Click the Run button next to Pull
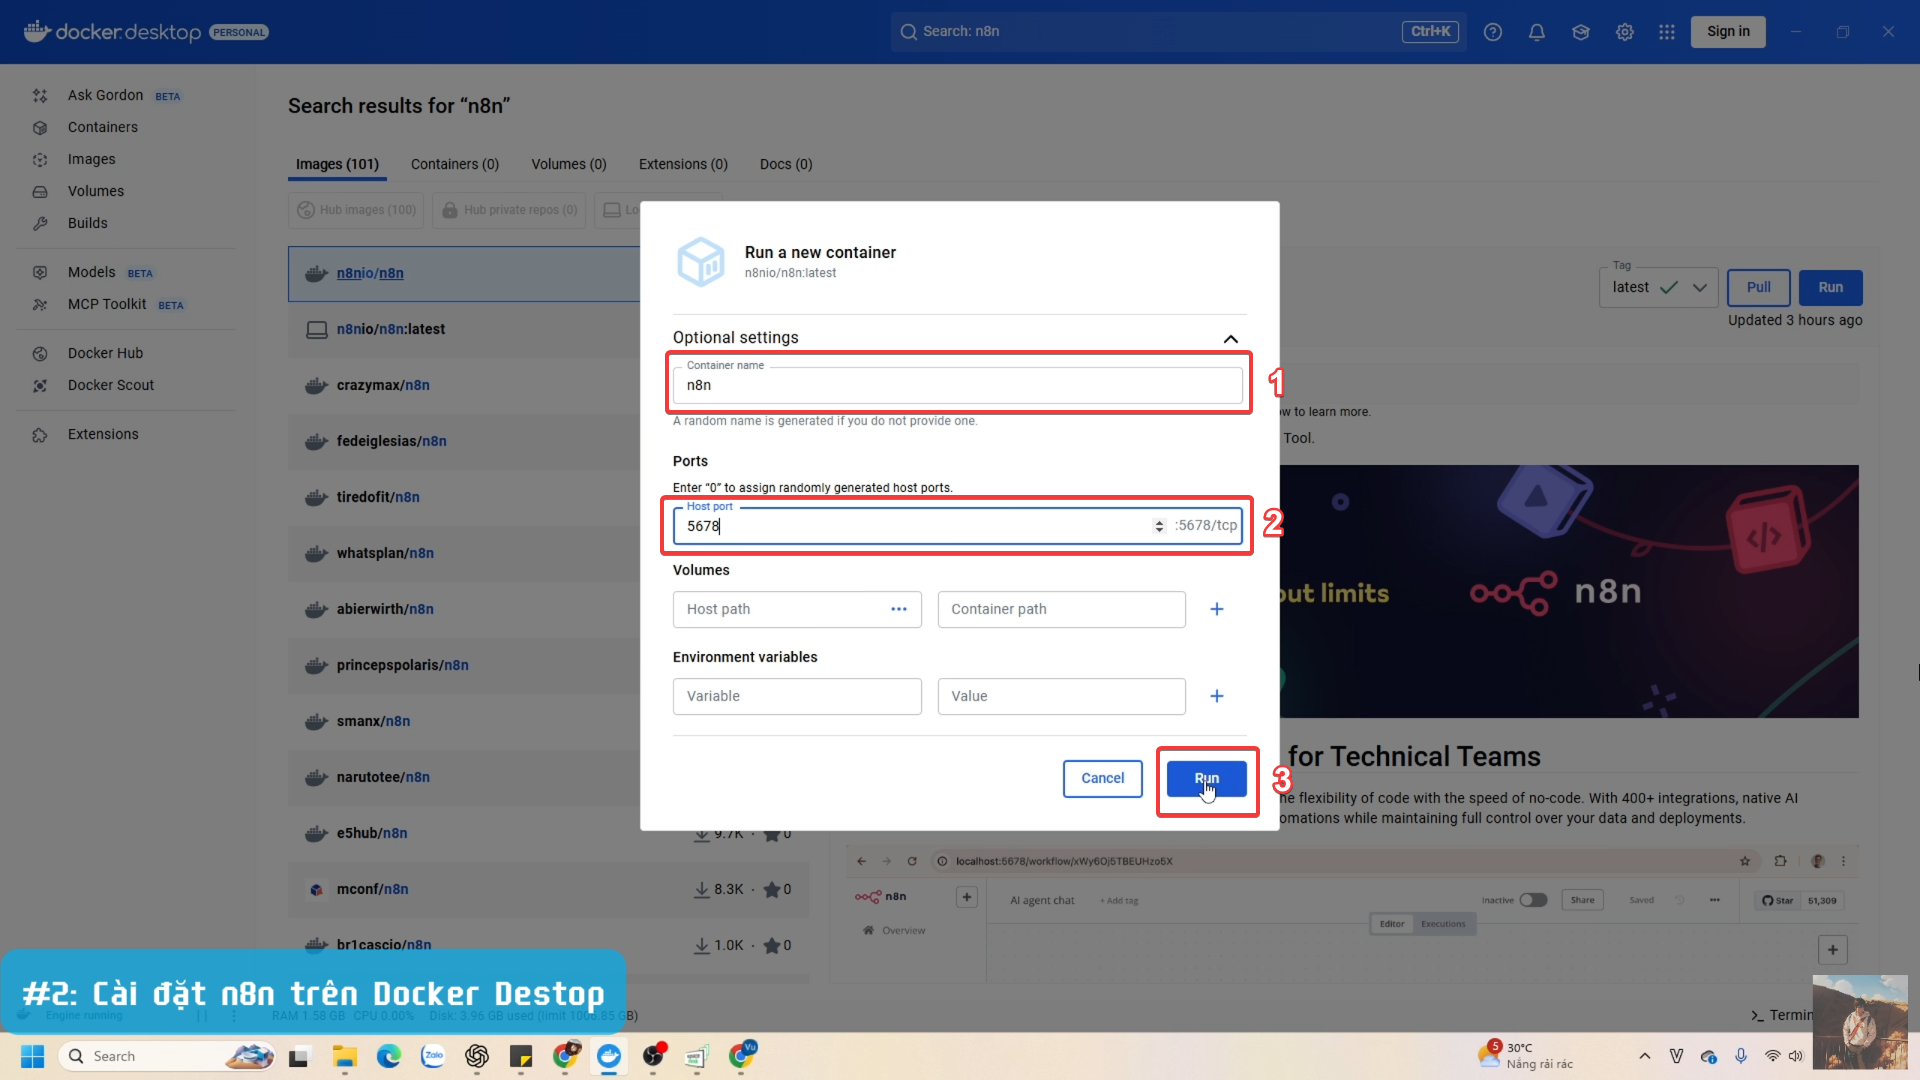Viewport: 1920px width, 1080px height. click(1830, 287)
